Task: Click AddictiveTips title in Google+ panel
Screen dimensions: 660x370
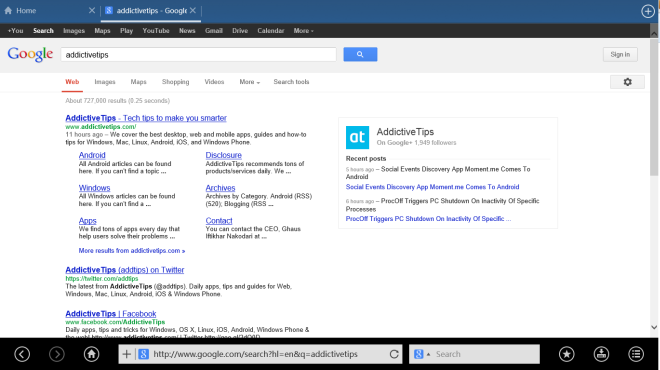Action: click(405, 132)
